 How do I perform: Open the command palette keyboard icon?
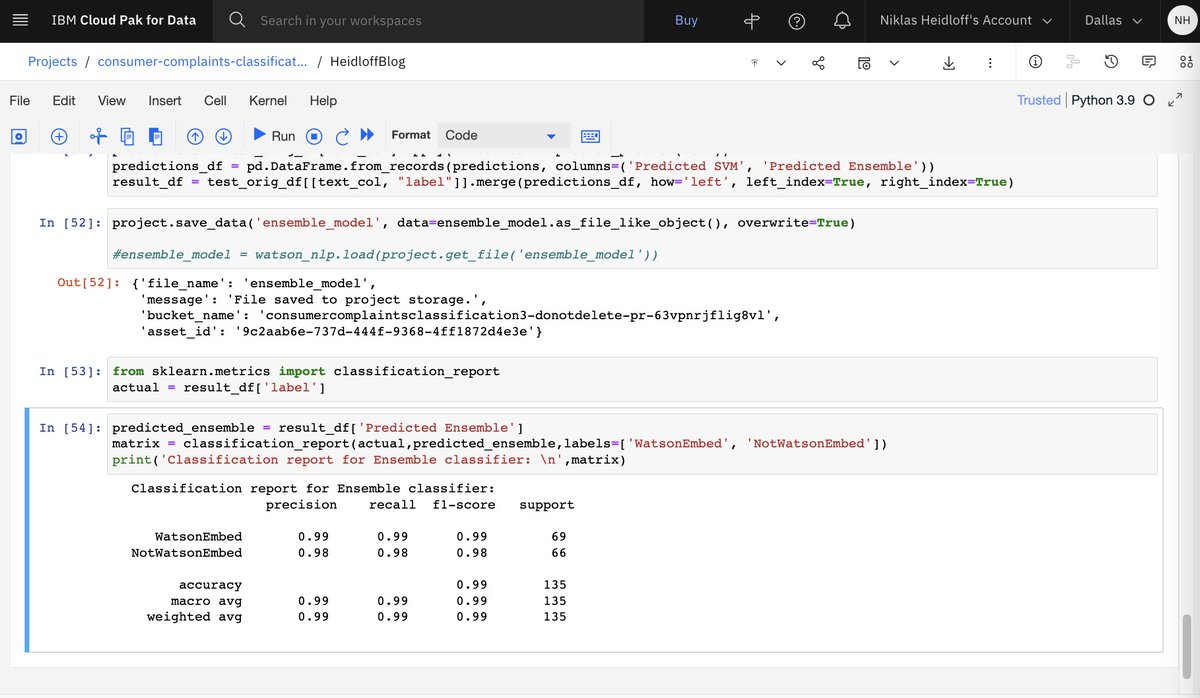click(590, 135)
